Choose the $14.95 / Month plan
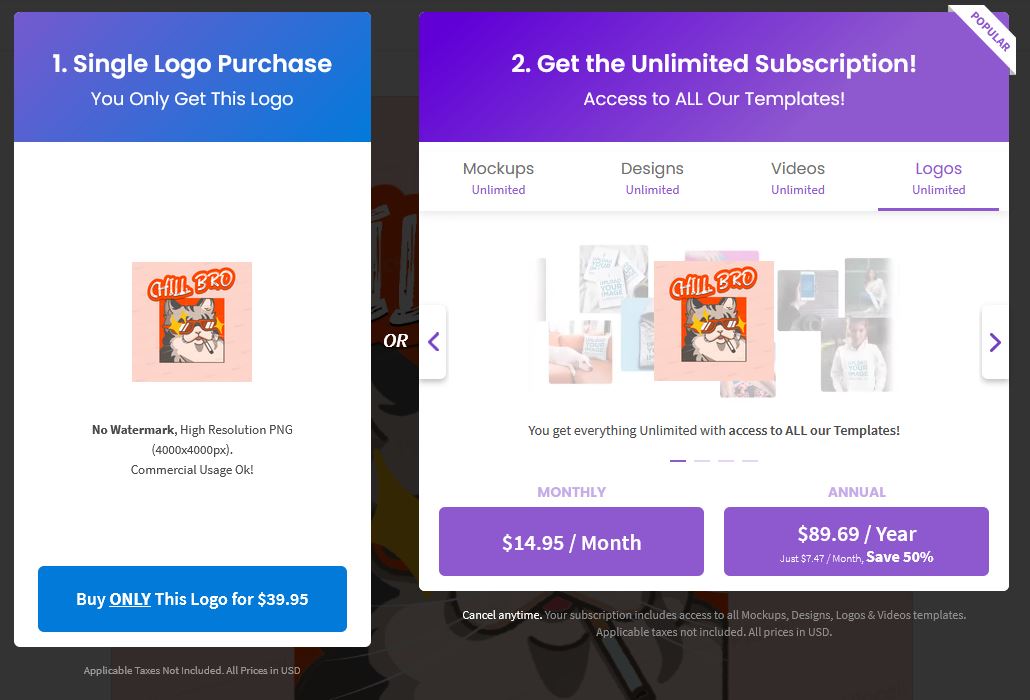Viewport: 1030px width, 700px height. [571, 542]
